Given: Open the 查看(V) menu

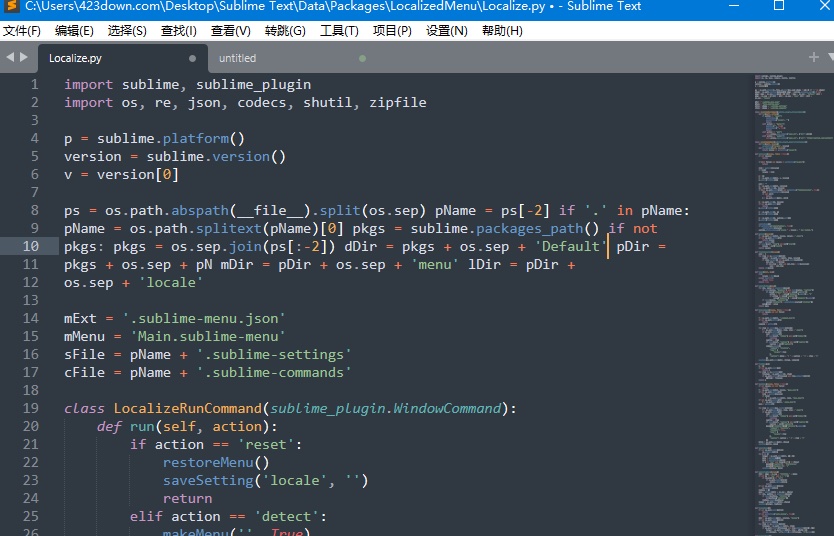Looking at the screenshot, I should pos(230,31).
